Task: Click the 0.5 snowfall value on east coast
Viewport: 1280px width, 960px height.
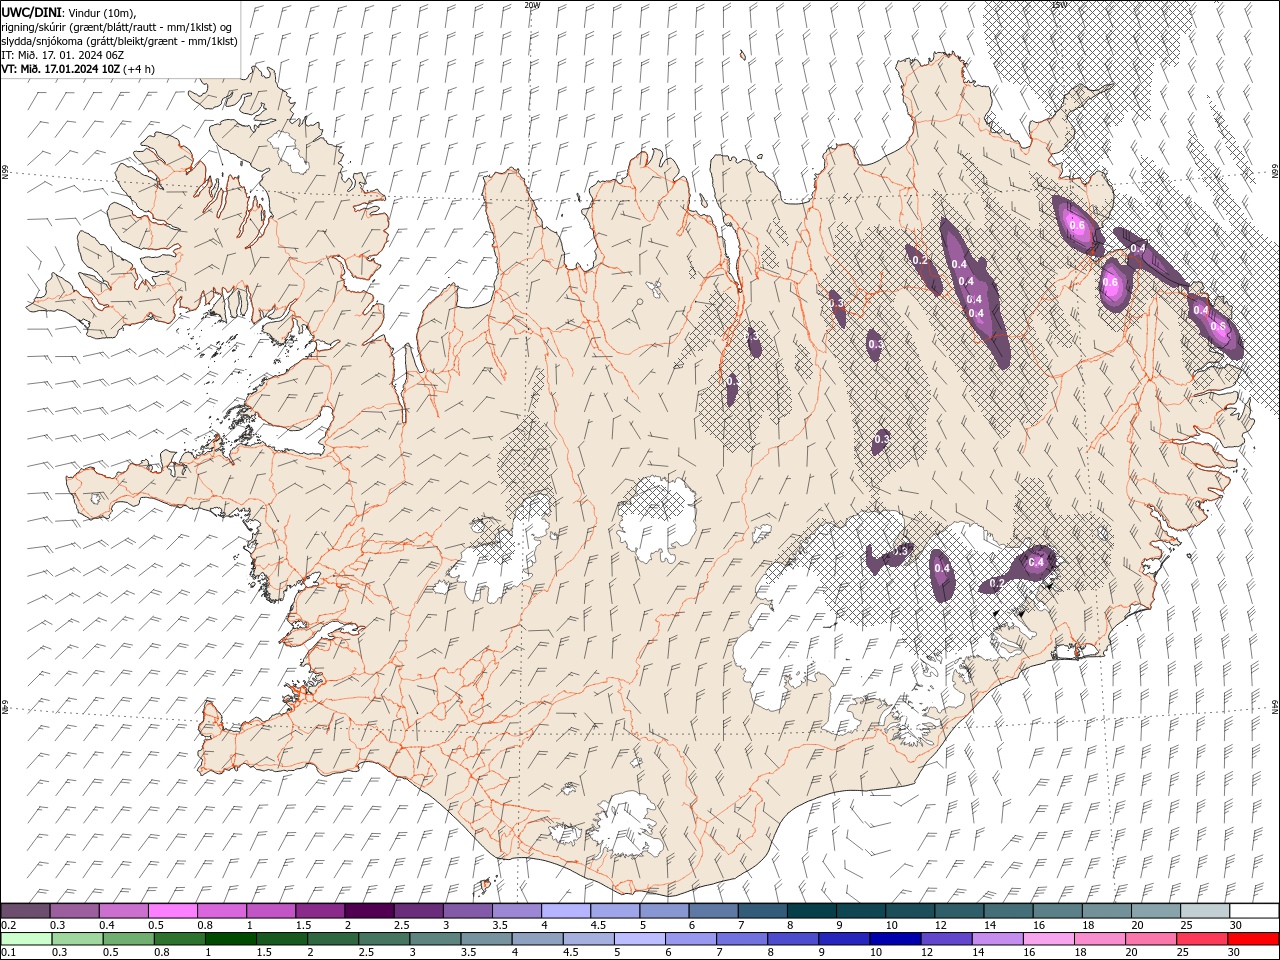Action: pos(1218,327)
